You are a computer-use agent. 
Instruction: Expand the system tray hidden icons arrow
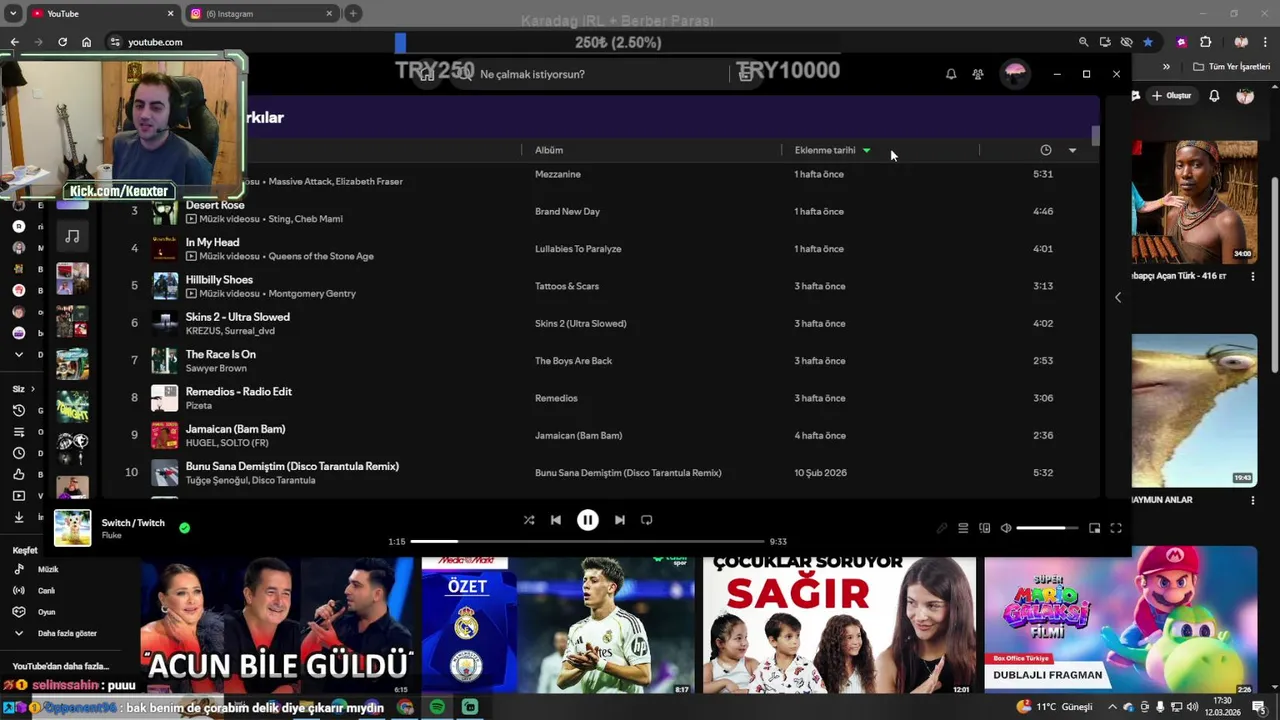tap(1112, 707)
